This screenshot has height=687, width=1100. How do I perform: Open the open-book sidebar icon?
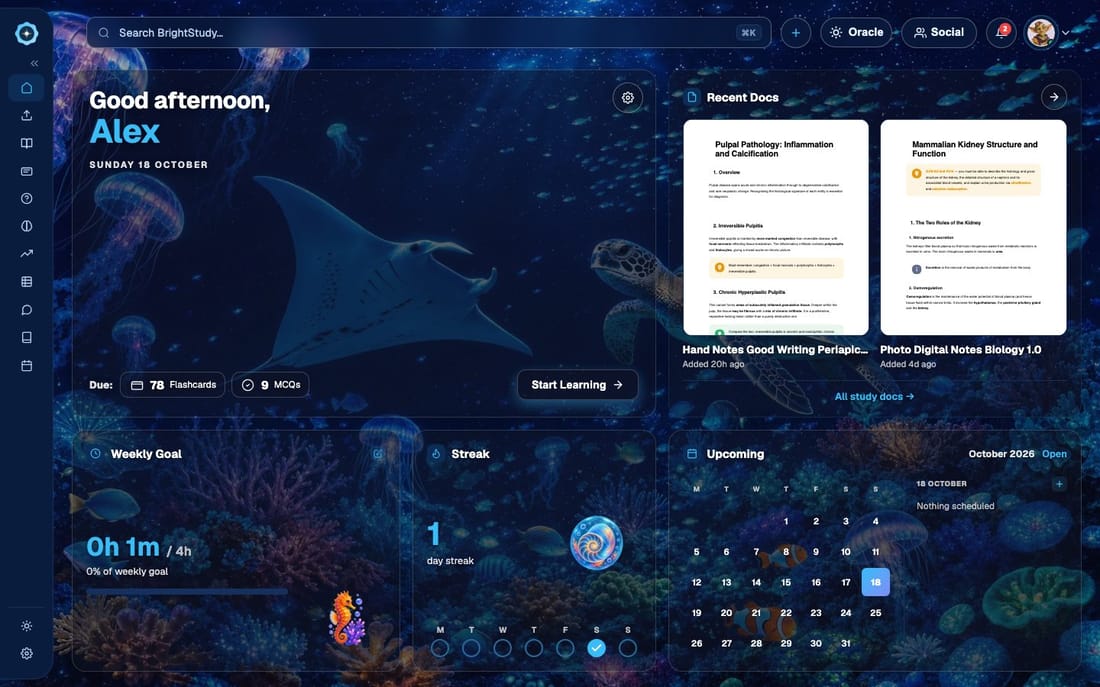click(27, 143)
